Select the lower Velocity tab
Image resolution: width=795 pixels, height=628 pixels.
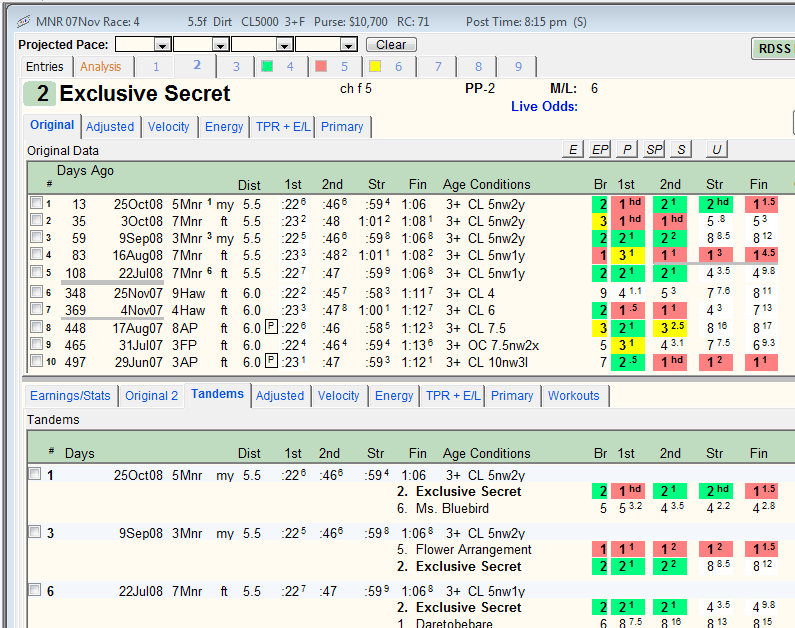(x=339, y=396)
